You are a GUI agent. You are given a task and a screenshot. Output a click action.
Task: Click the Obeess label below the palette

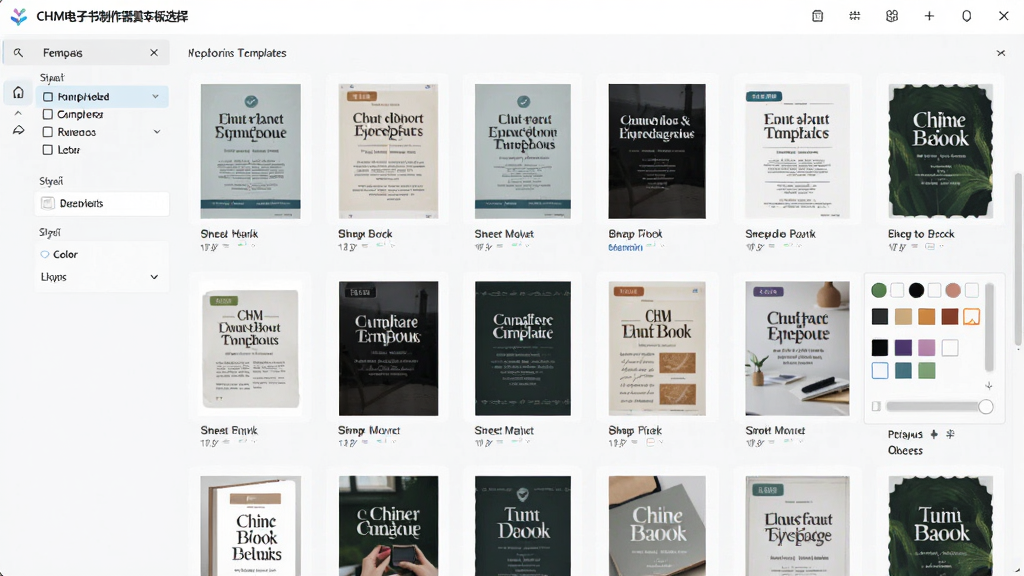click(905, 451)
